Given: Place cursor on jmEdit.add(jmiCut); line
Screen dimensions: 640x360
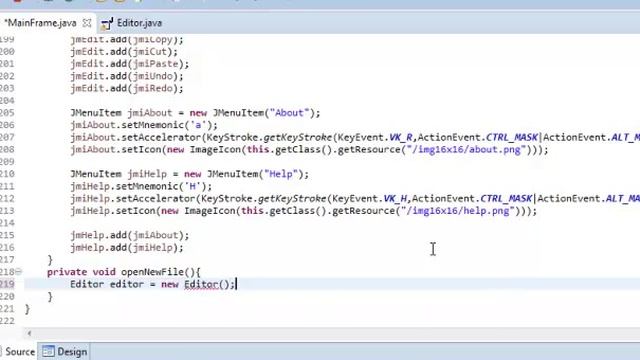Looking at the screenshot, I should [124, 51].
